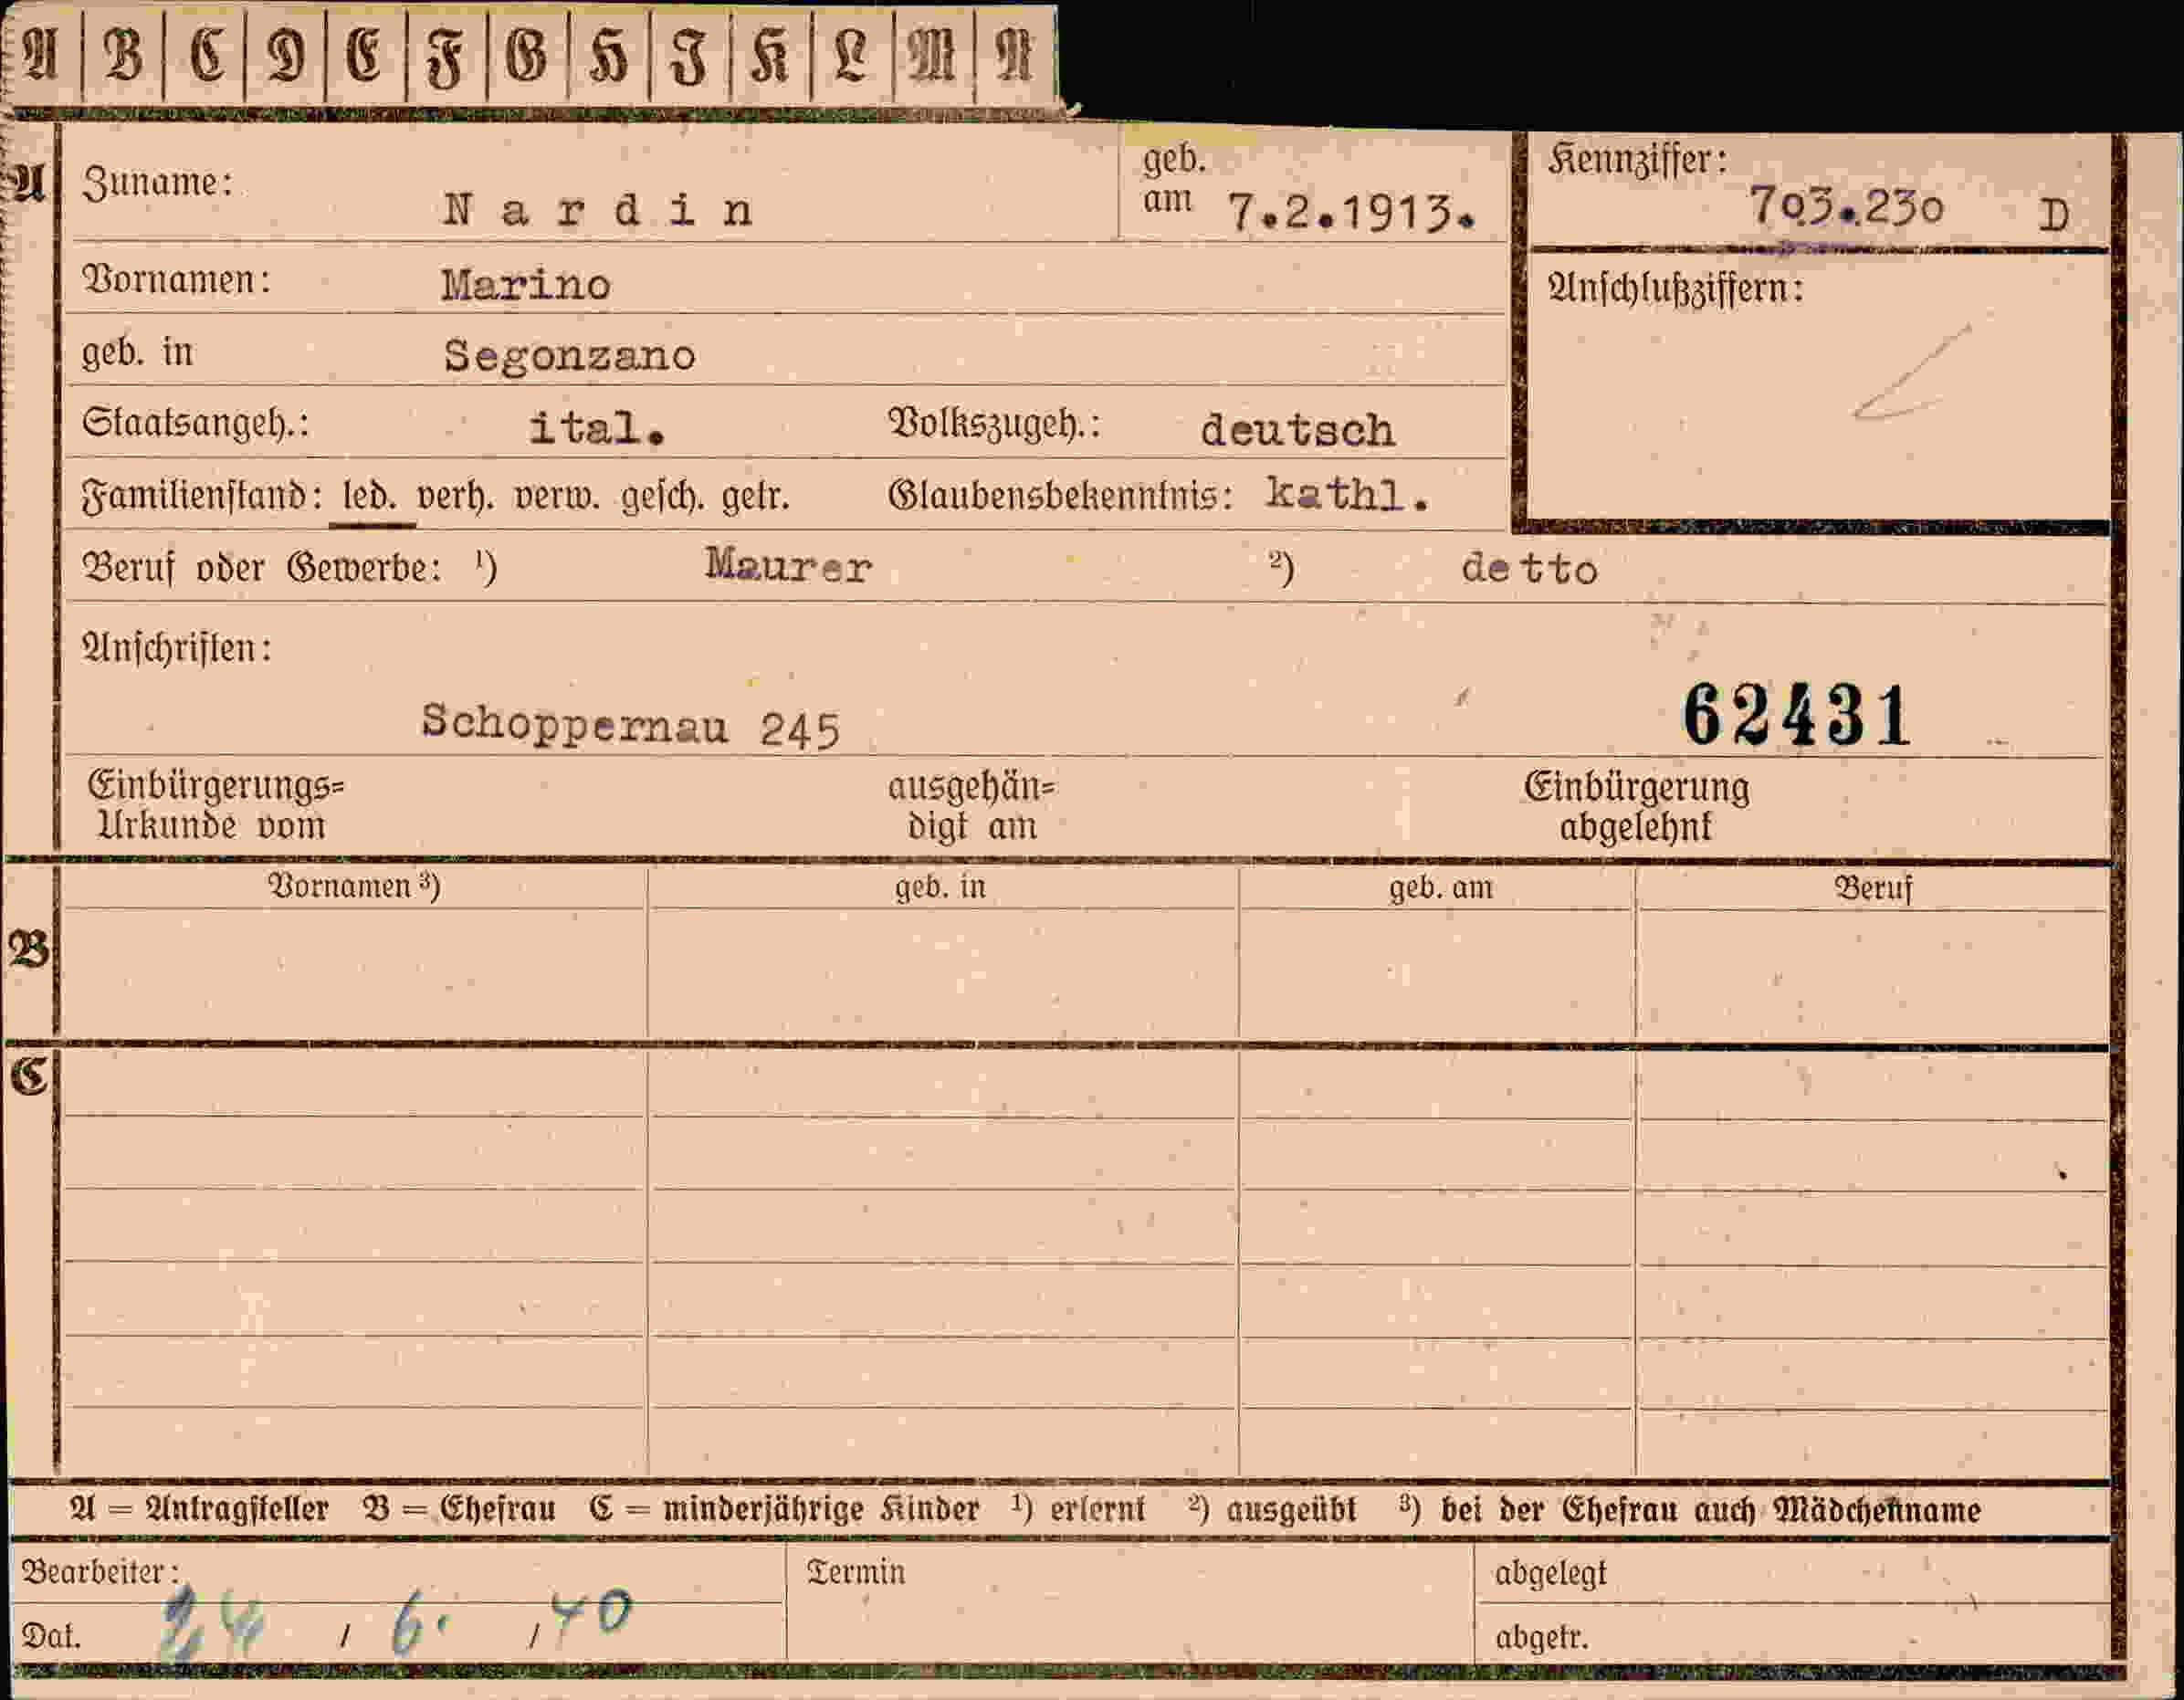
Task: Click the birth date 7.2.1913
Action: pos(1351,213)
